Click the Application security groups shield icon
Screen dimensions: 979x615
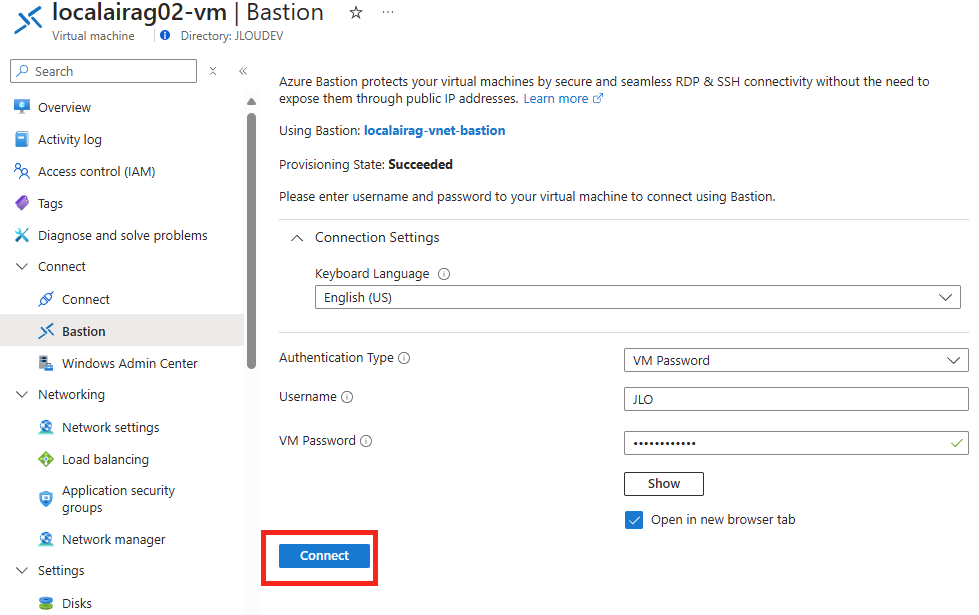pyautogui.click(x=46, y=499)
